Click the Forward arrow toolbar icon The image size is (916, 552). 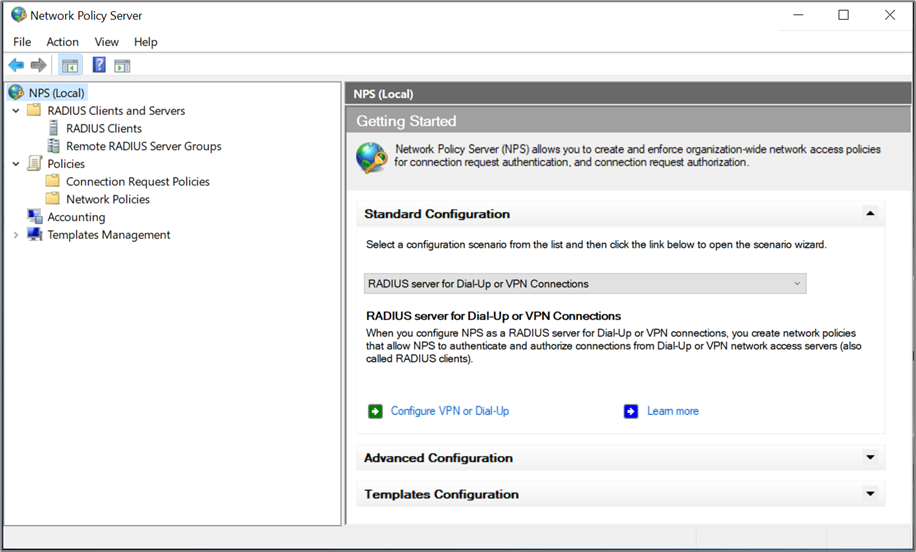(x=39, y=66)
